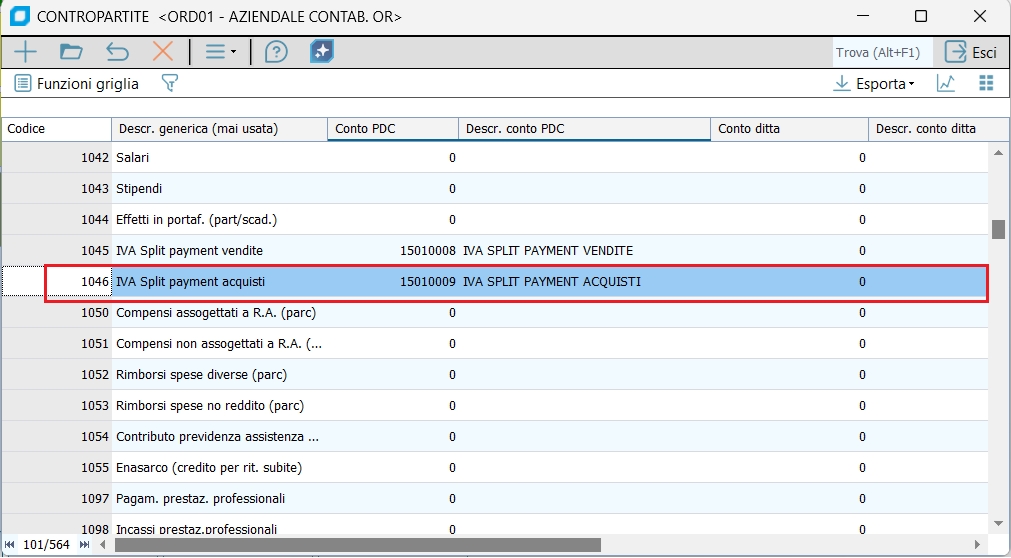
Task: Jump to first record navigation arrow
Action: coord(10,545)
